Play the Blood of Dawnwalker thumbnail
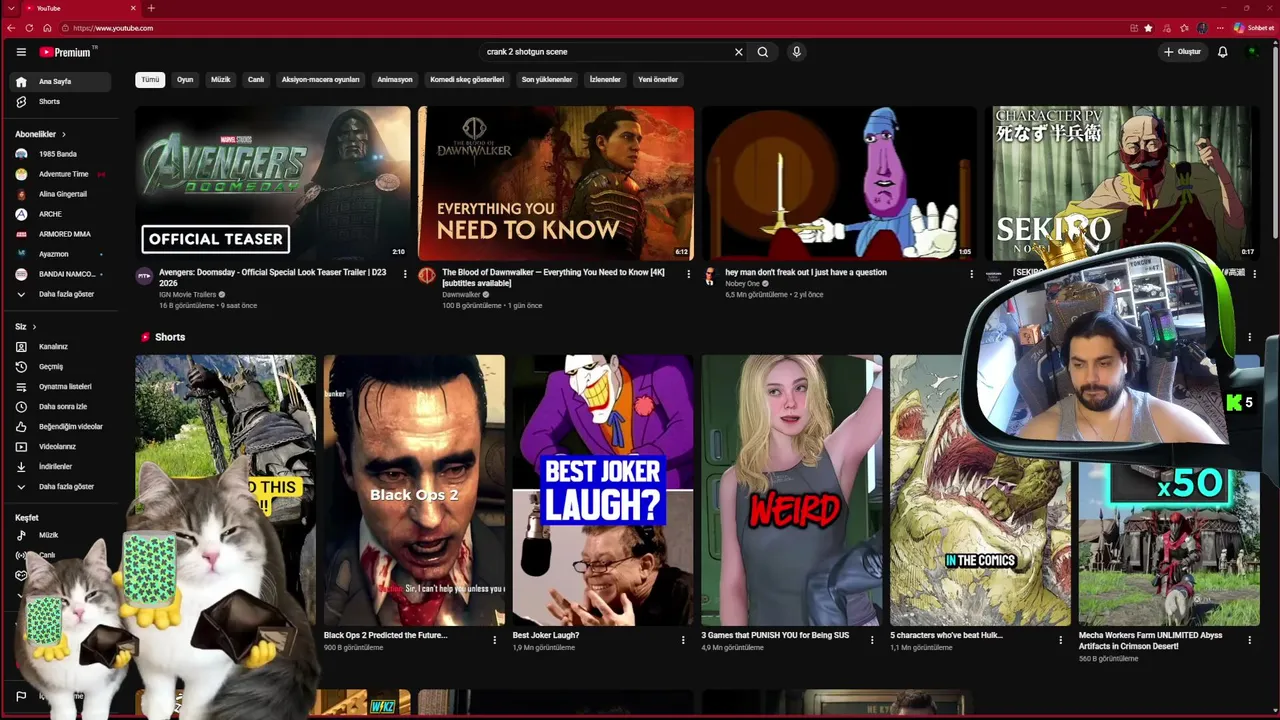 pos(556,184)
